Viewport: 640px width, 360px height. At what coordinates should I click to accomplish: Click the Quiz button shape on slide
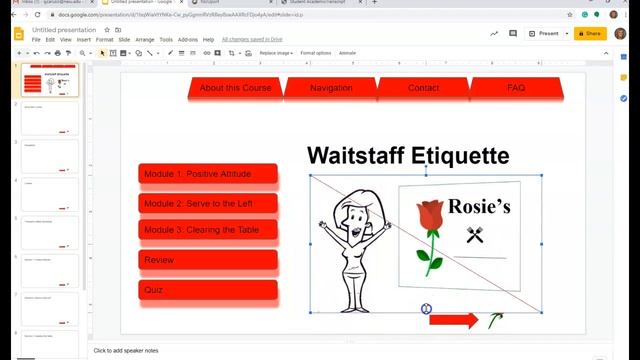pos(208,290)
